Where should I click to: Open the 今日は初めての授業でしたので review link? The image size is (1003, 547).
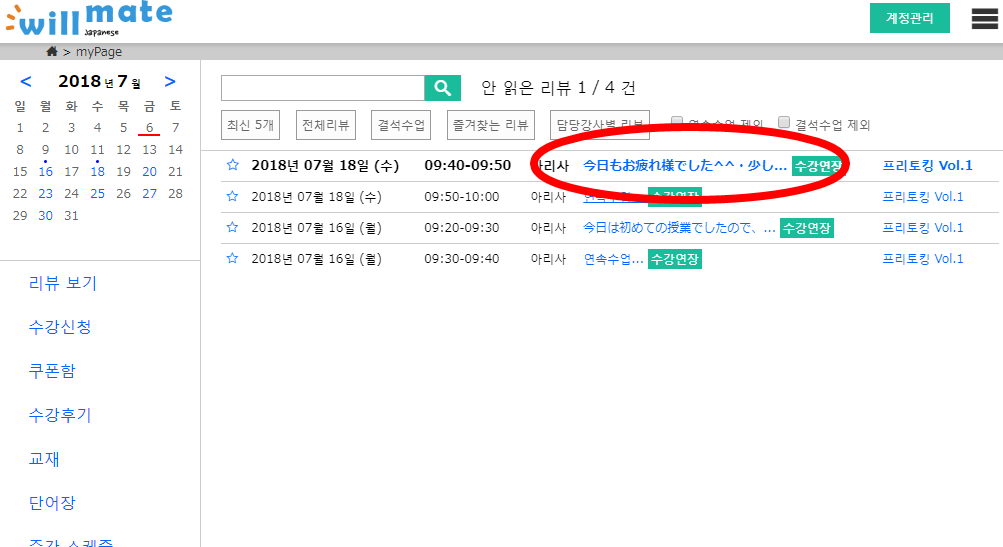coord(679,228)
